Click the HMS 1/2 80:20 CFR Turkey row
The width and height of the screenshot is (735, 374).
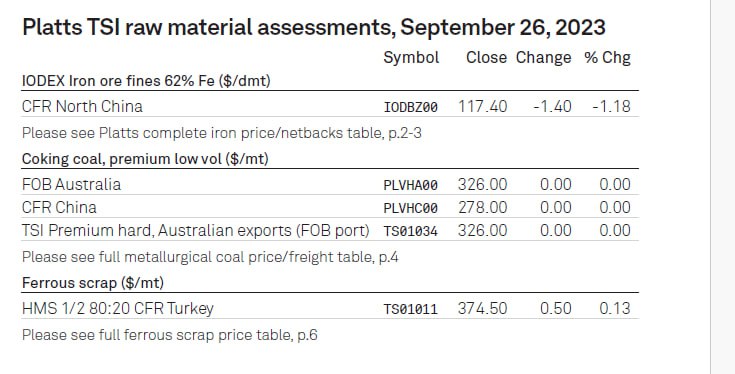tap(330, 308)
